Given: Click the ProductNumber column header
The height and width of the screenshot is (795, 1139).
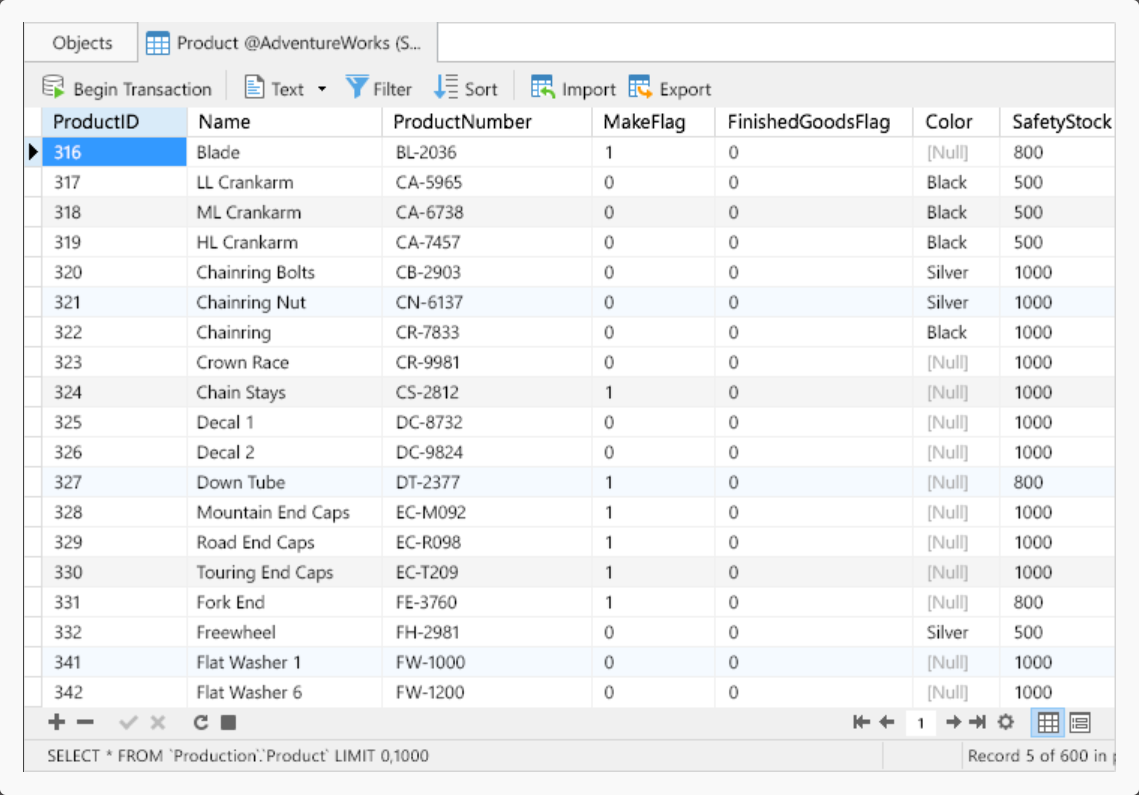Looking at the screenshot, I should point(462,122).
